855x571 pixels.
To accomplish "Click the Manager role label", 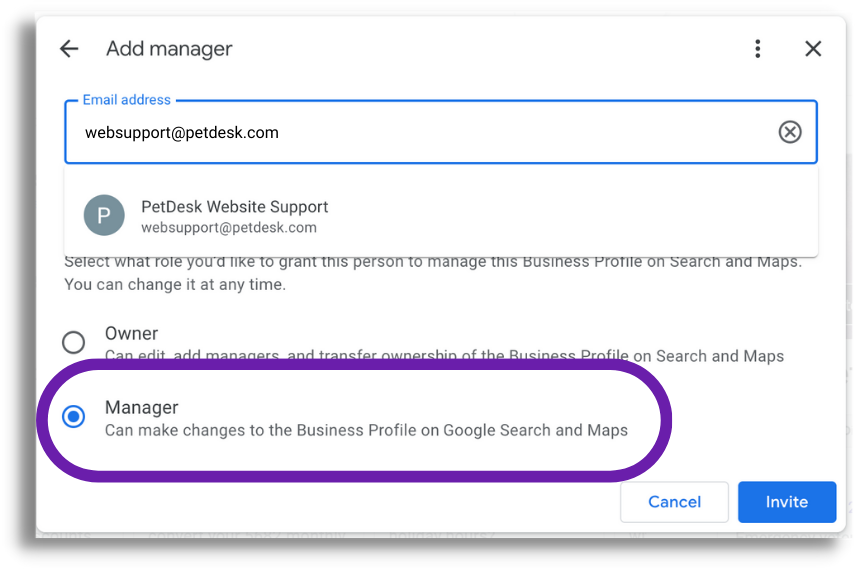I will click(x=142, y=407).
